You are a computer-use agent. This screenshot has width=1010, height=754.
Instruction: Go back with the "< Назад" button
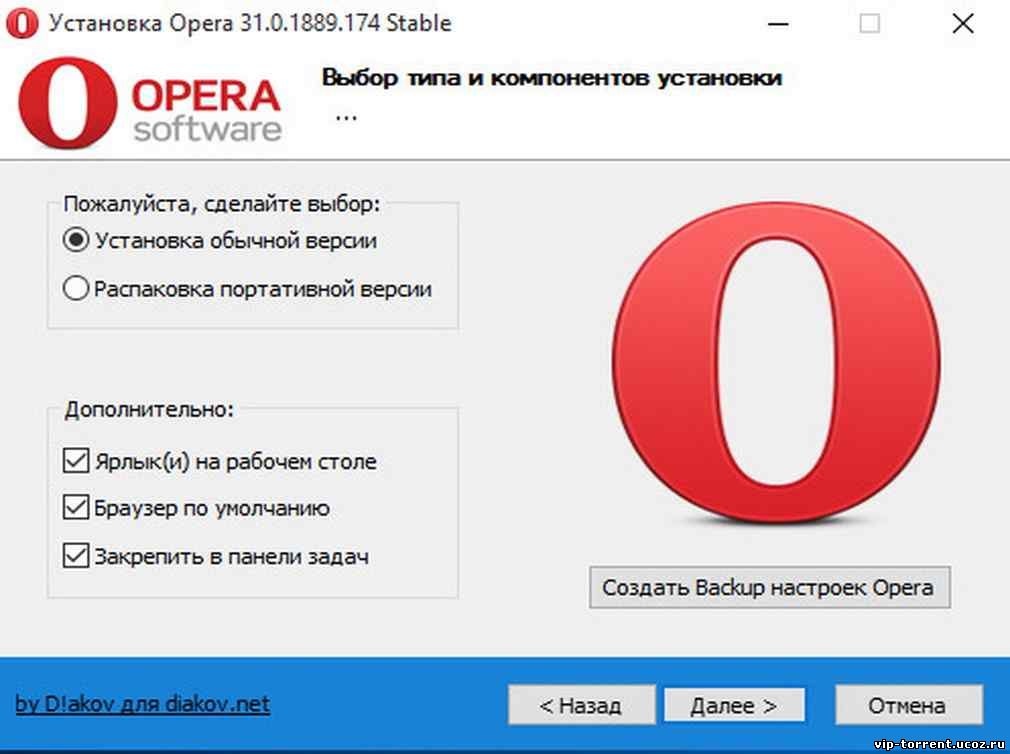[x=581, y=705]
